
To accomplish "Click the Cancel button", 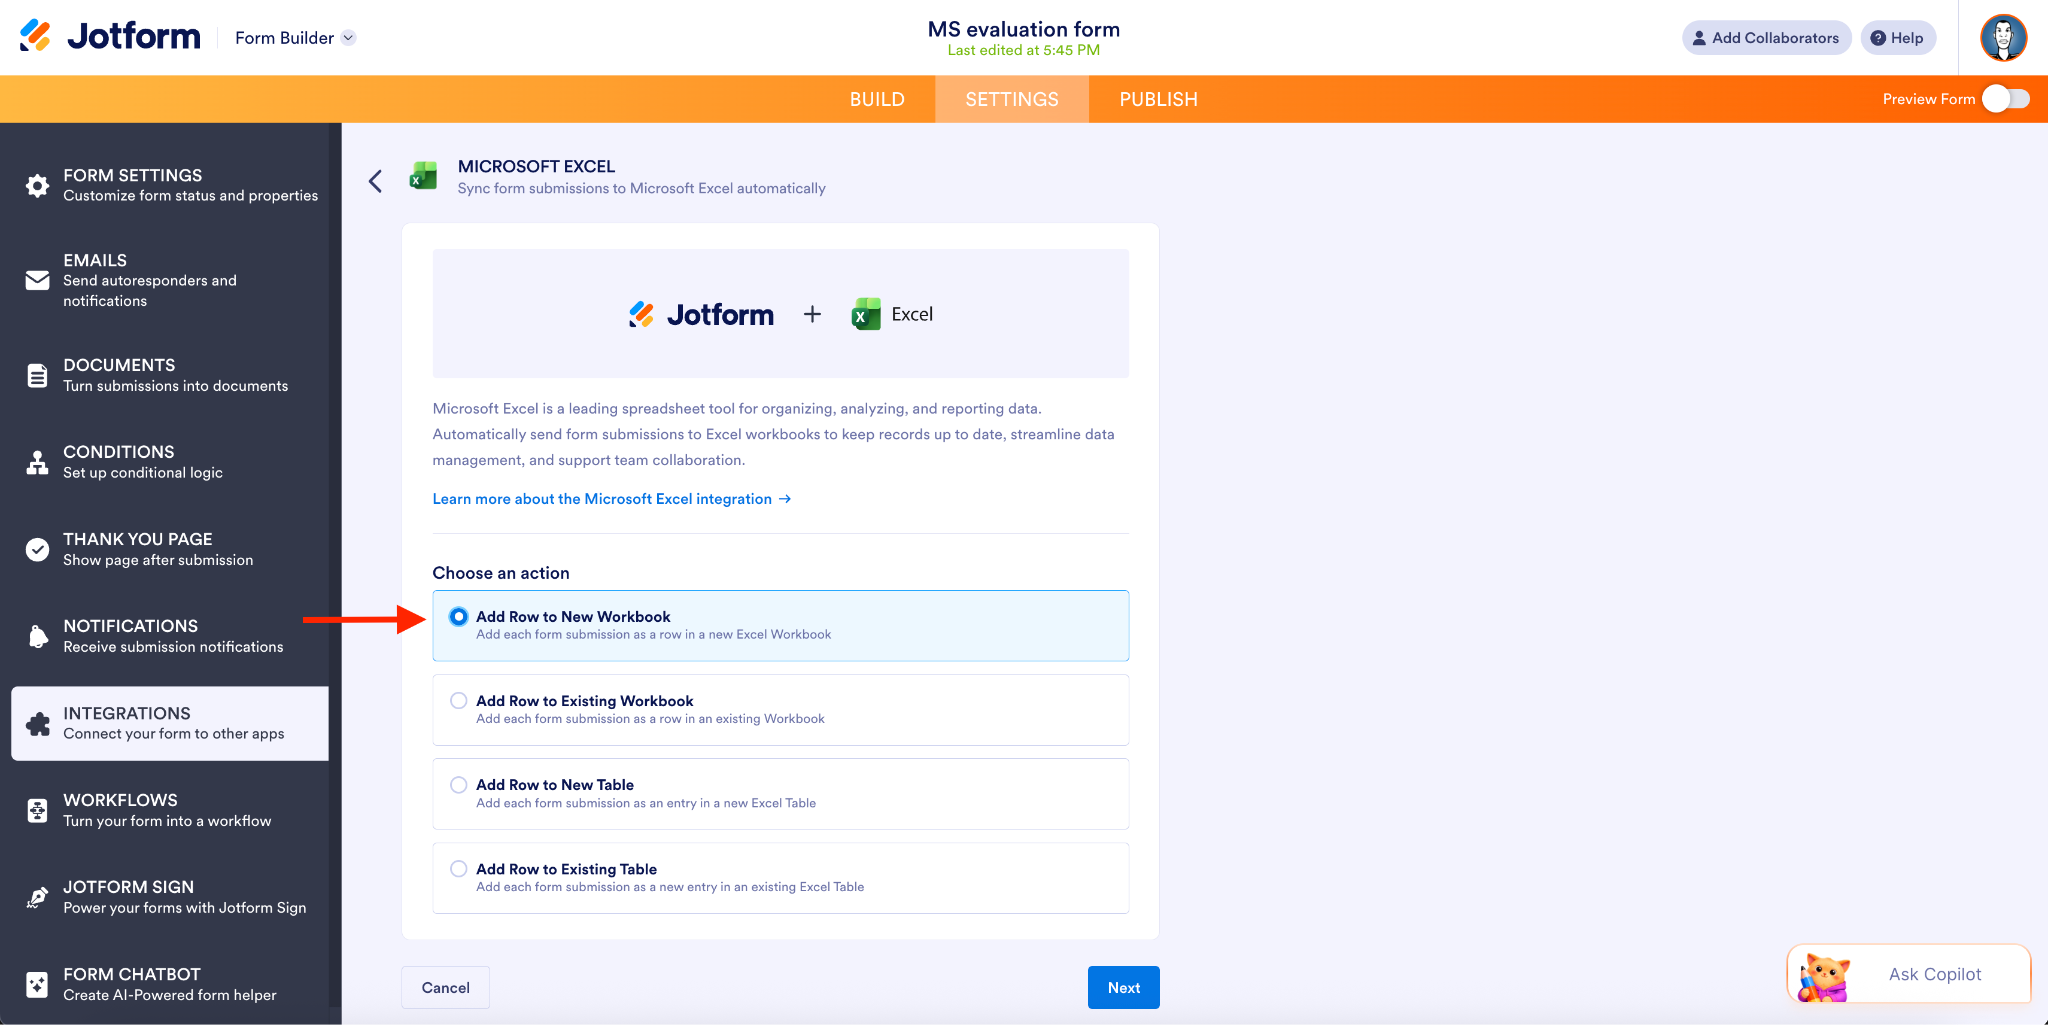I will 445,987.
